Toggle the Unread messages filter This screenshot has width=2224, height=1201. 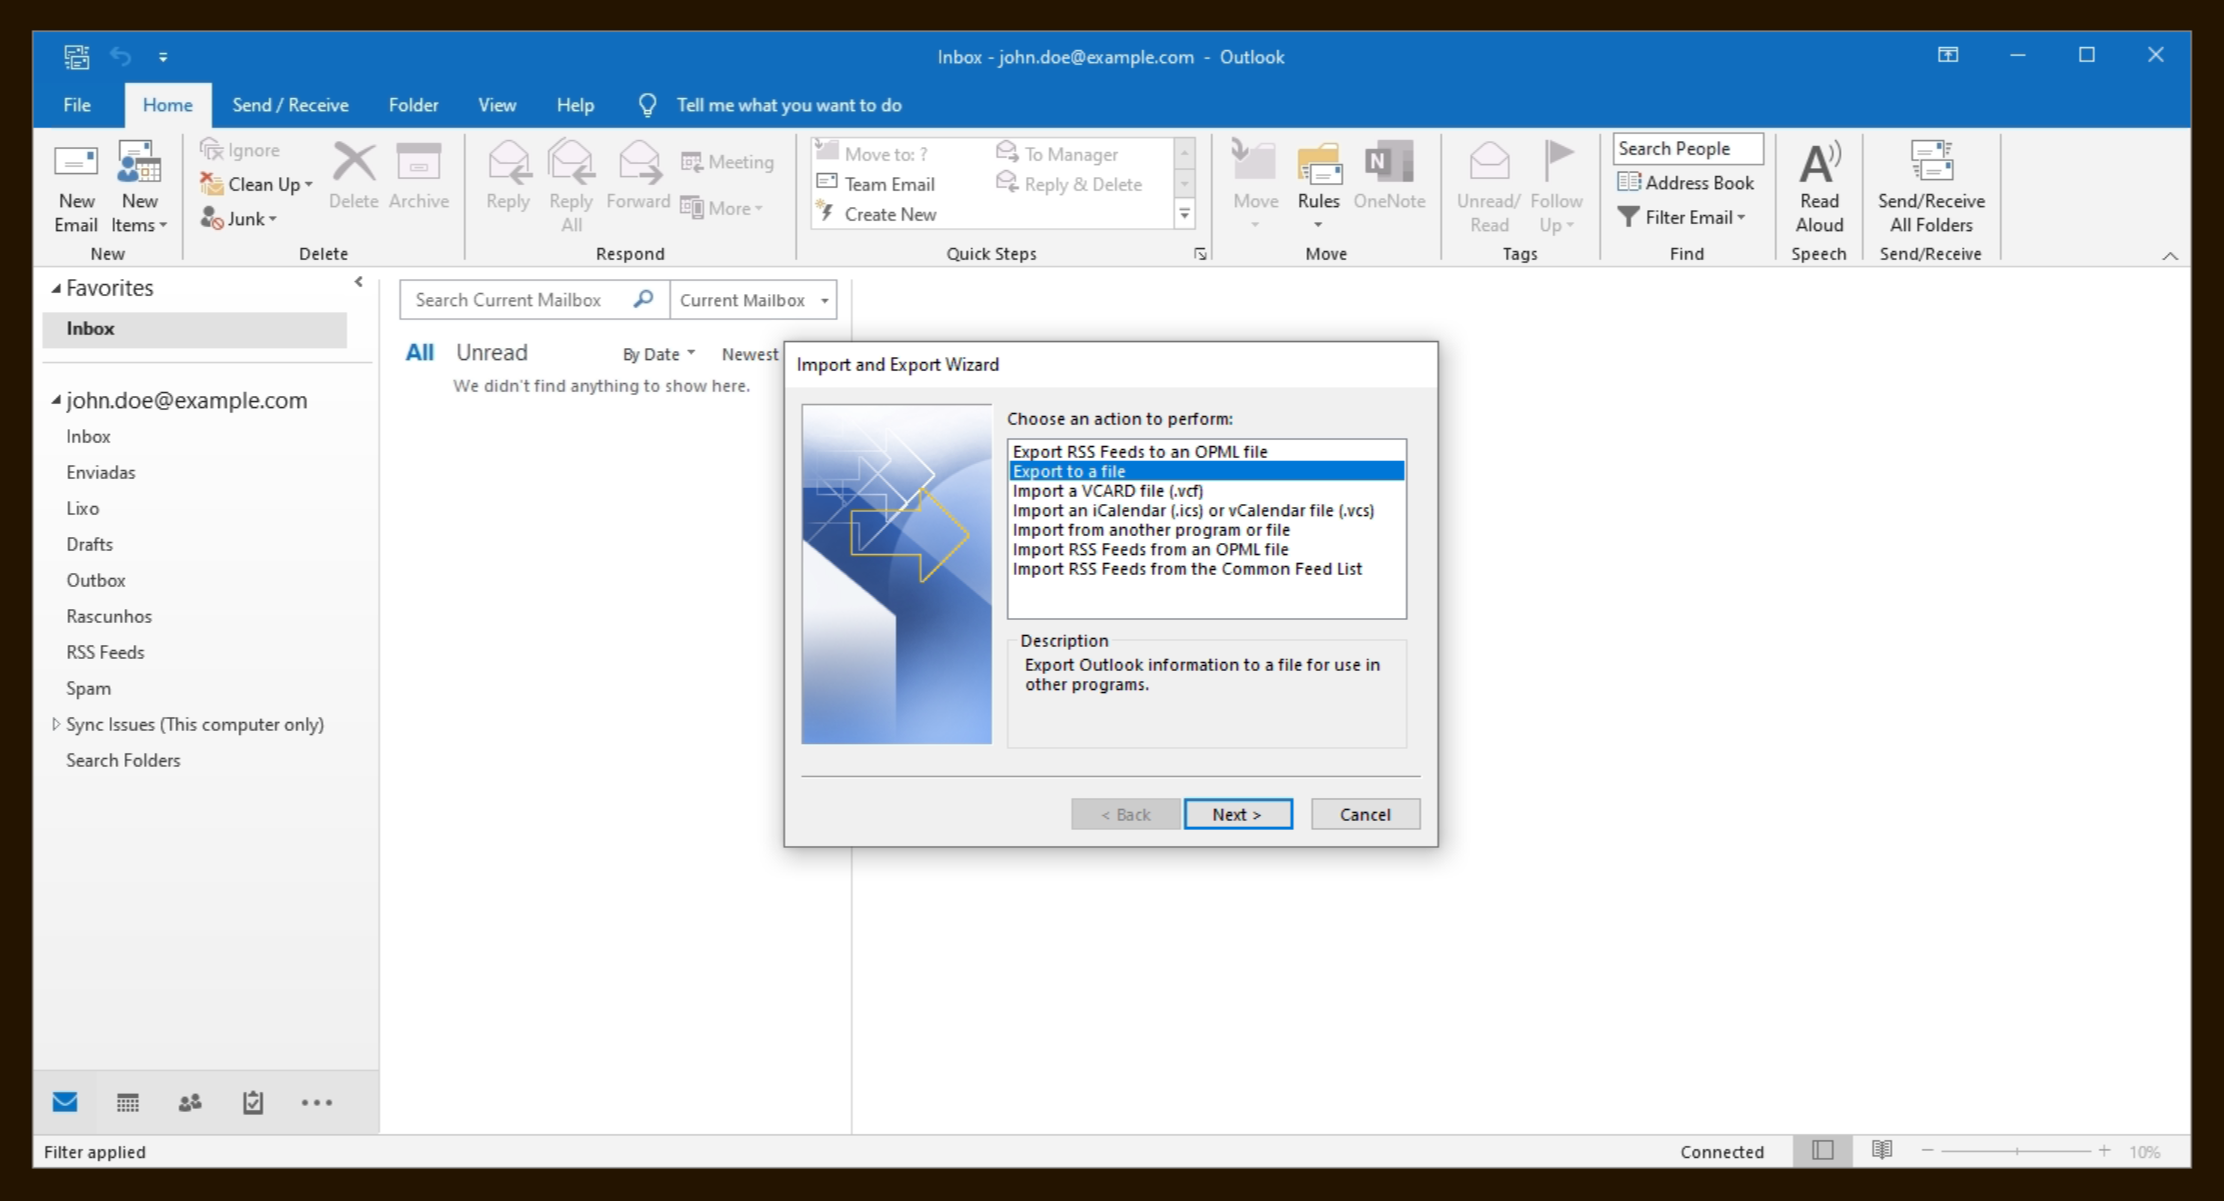pos(491,352)
